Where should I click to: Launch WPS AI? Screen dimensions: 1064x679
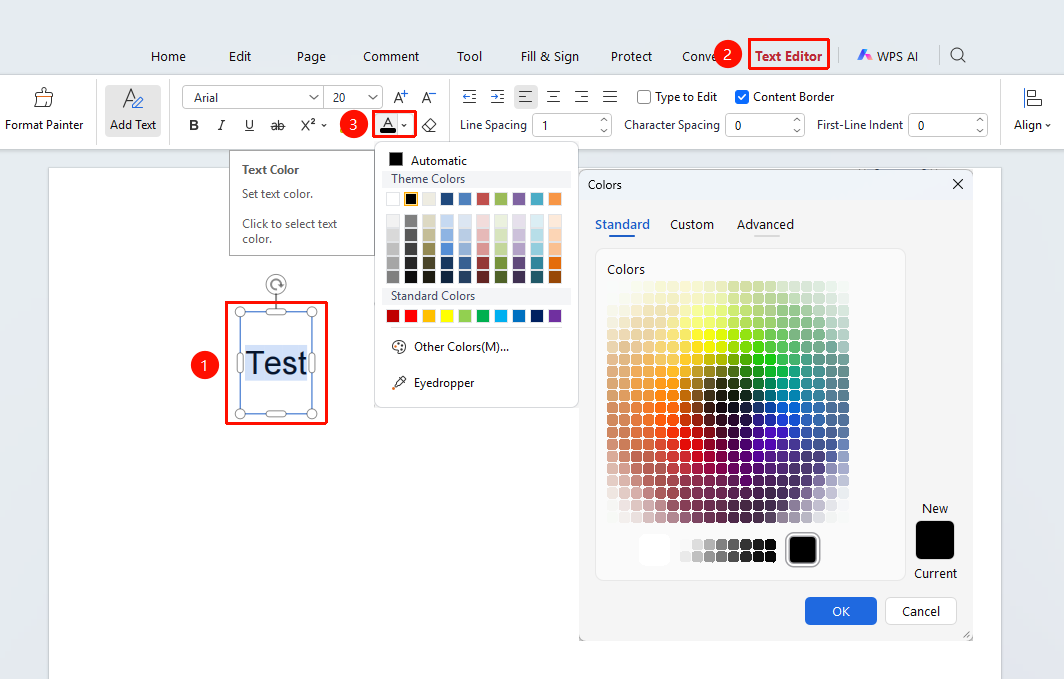point(888,56)
